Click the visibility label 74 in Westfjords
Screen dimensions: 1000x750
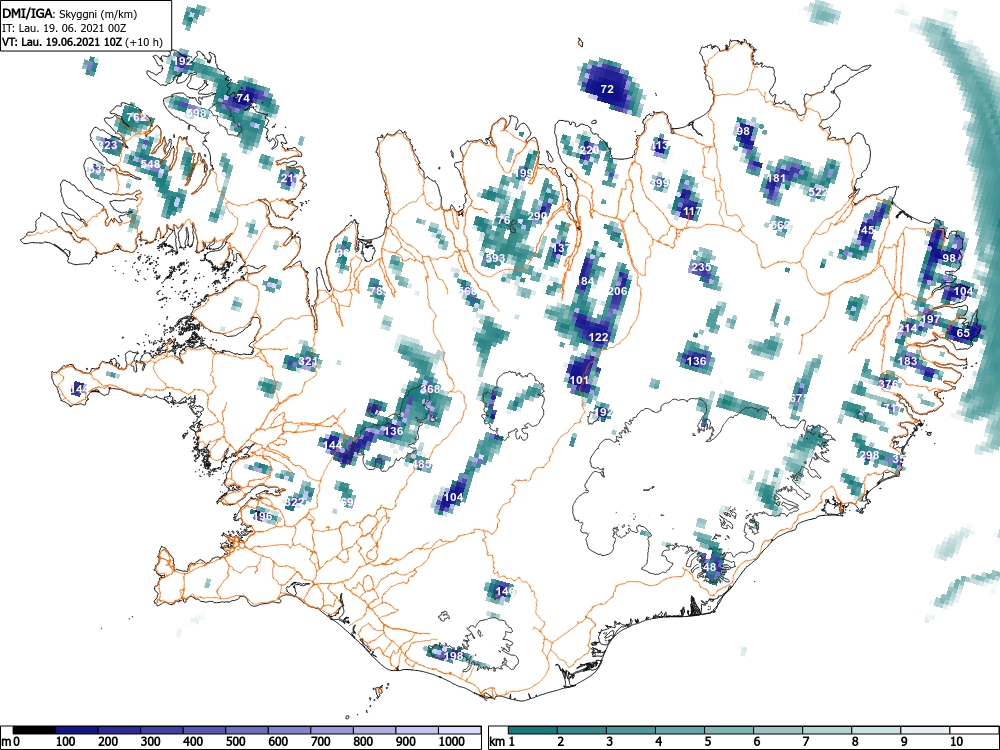pos(243,98)
